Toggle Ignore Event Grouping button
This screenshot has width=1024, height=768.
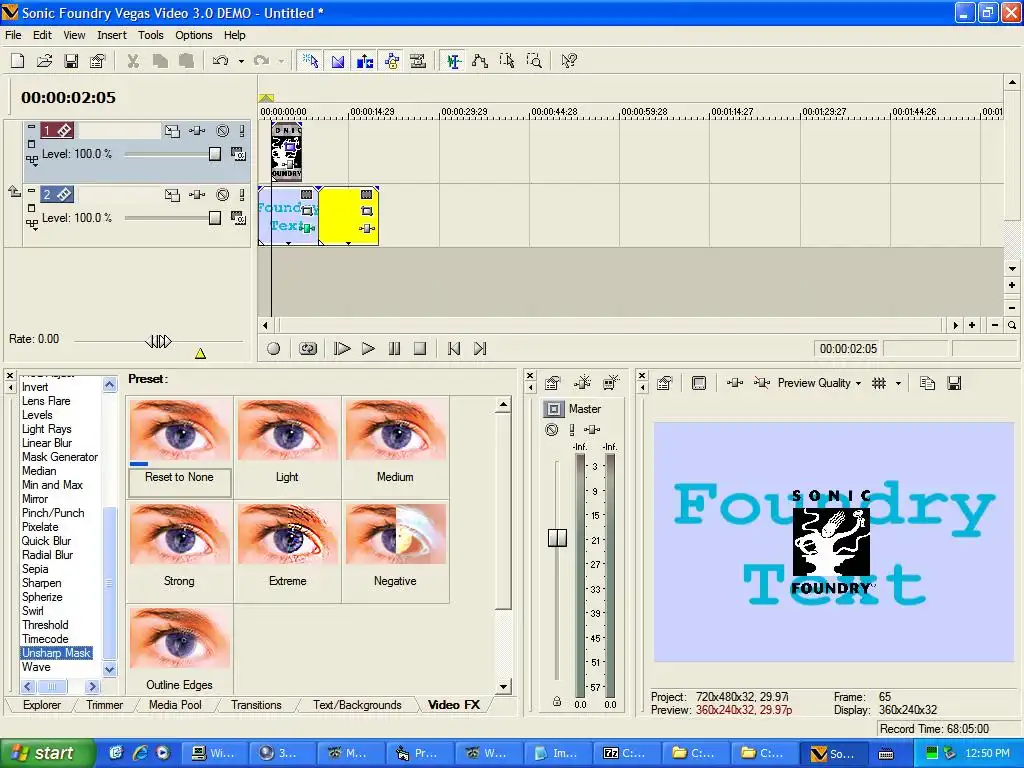click(418, 61)
